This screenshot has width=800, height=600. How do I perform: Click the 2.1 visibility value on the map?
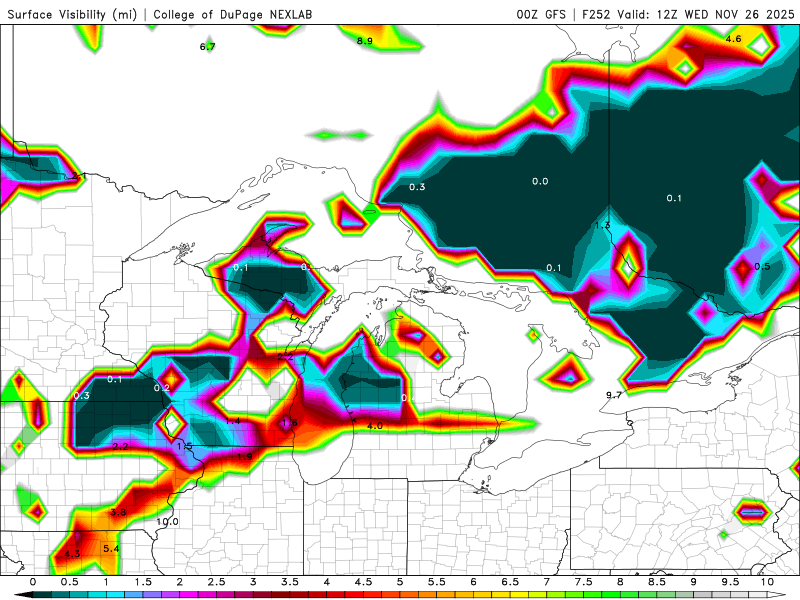79,176
